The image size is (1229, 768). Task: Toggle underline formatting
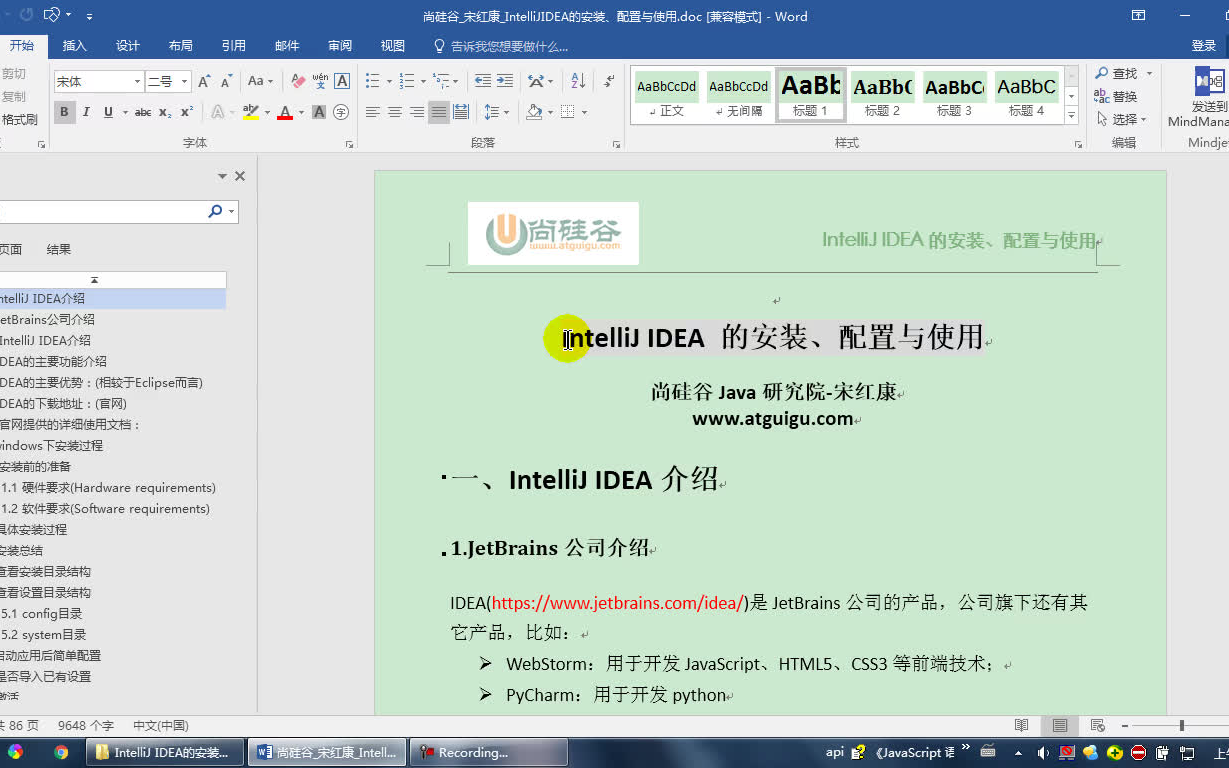point(108,110)
